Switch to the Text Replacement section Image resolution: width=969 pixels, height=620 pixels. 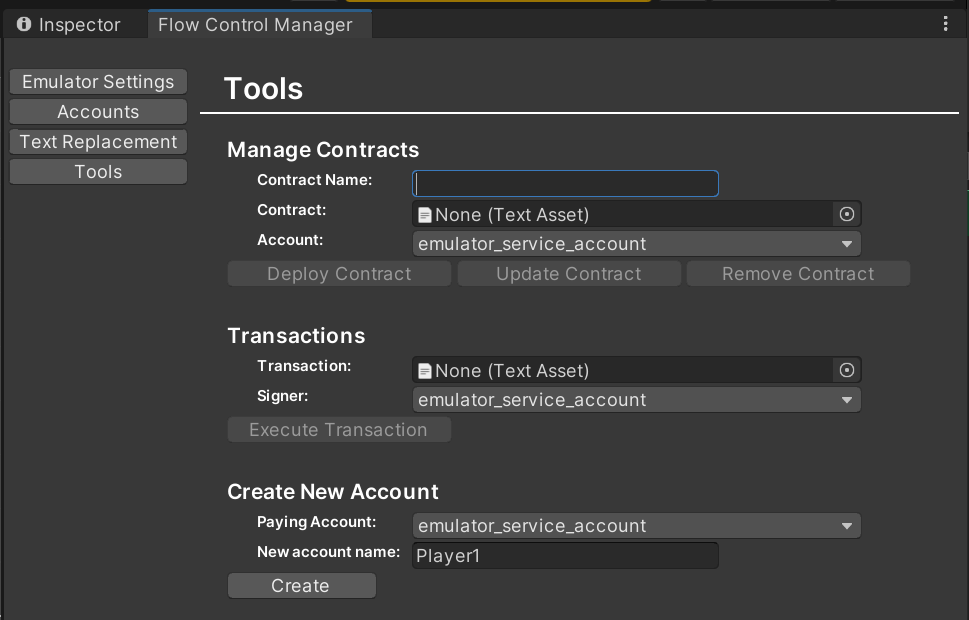coord(97,141)
